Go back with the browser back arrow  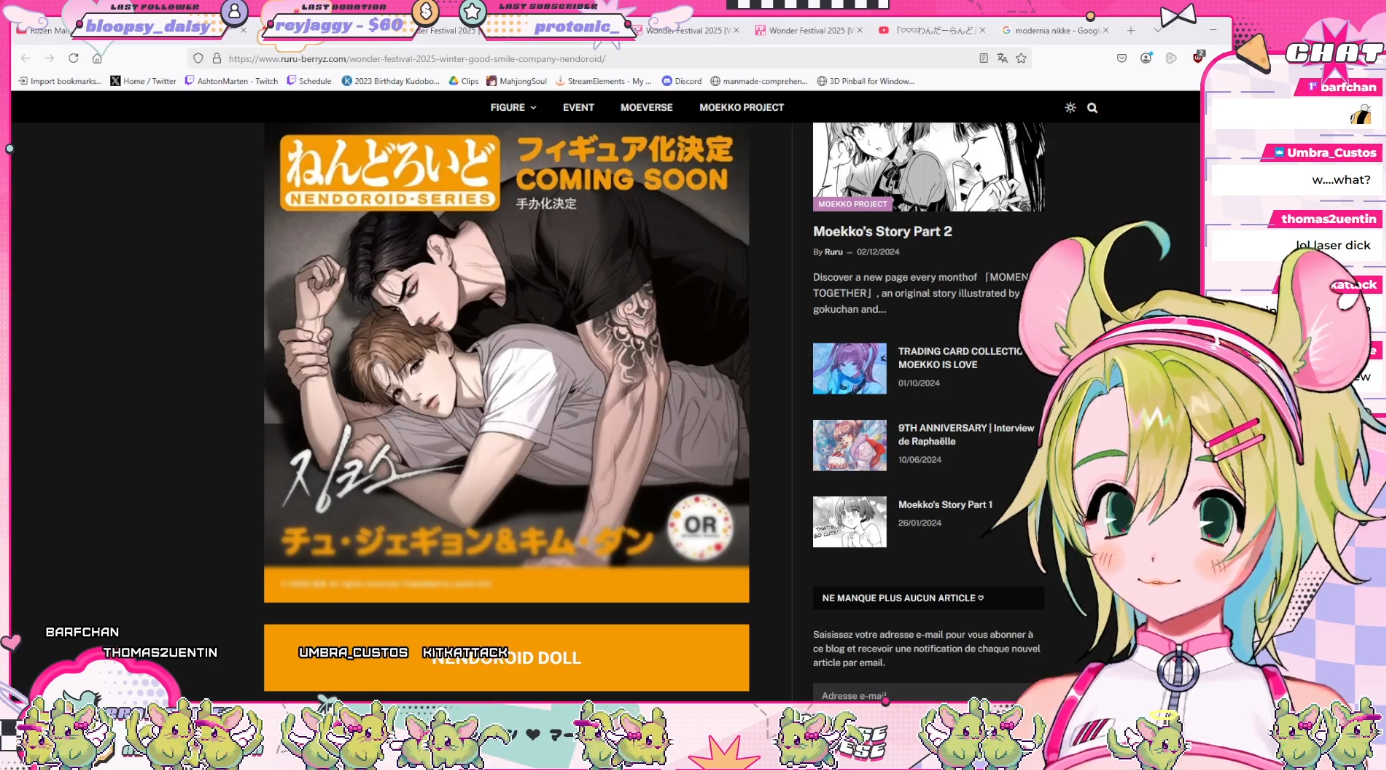(26, 58)
